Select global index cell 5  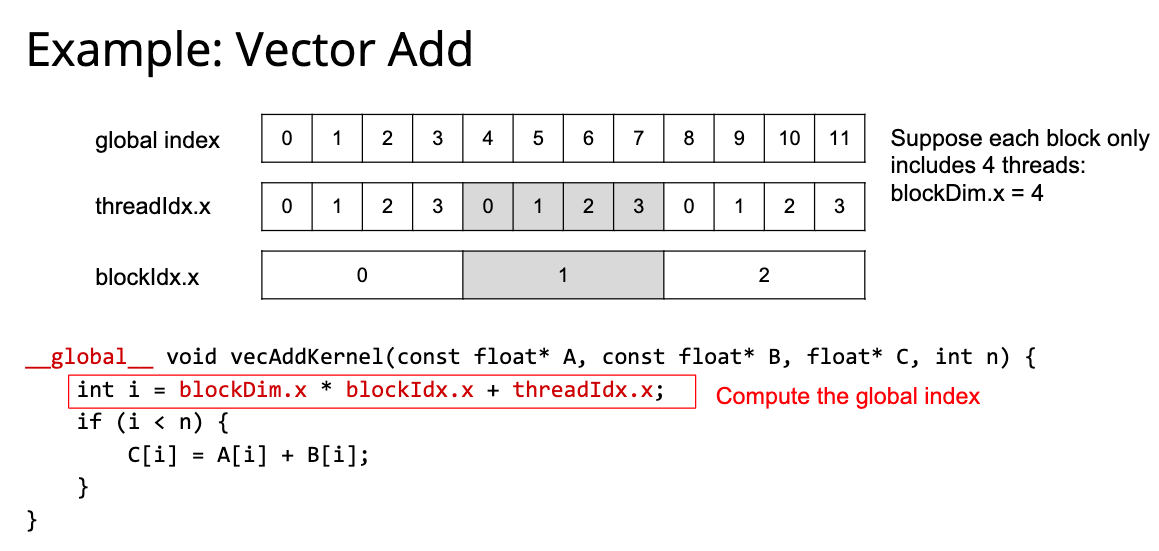538,138
